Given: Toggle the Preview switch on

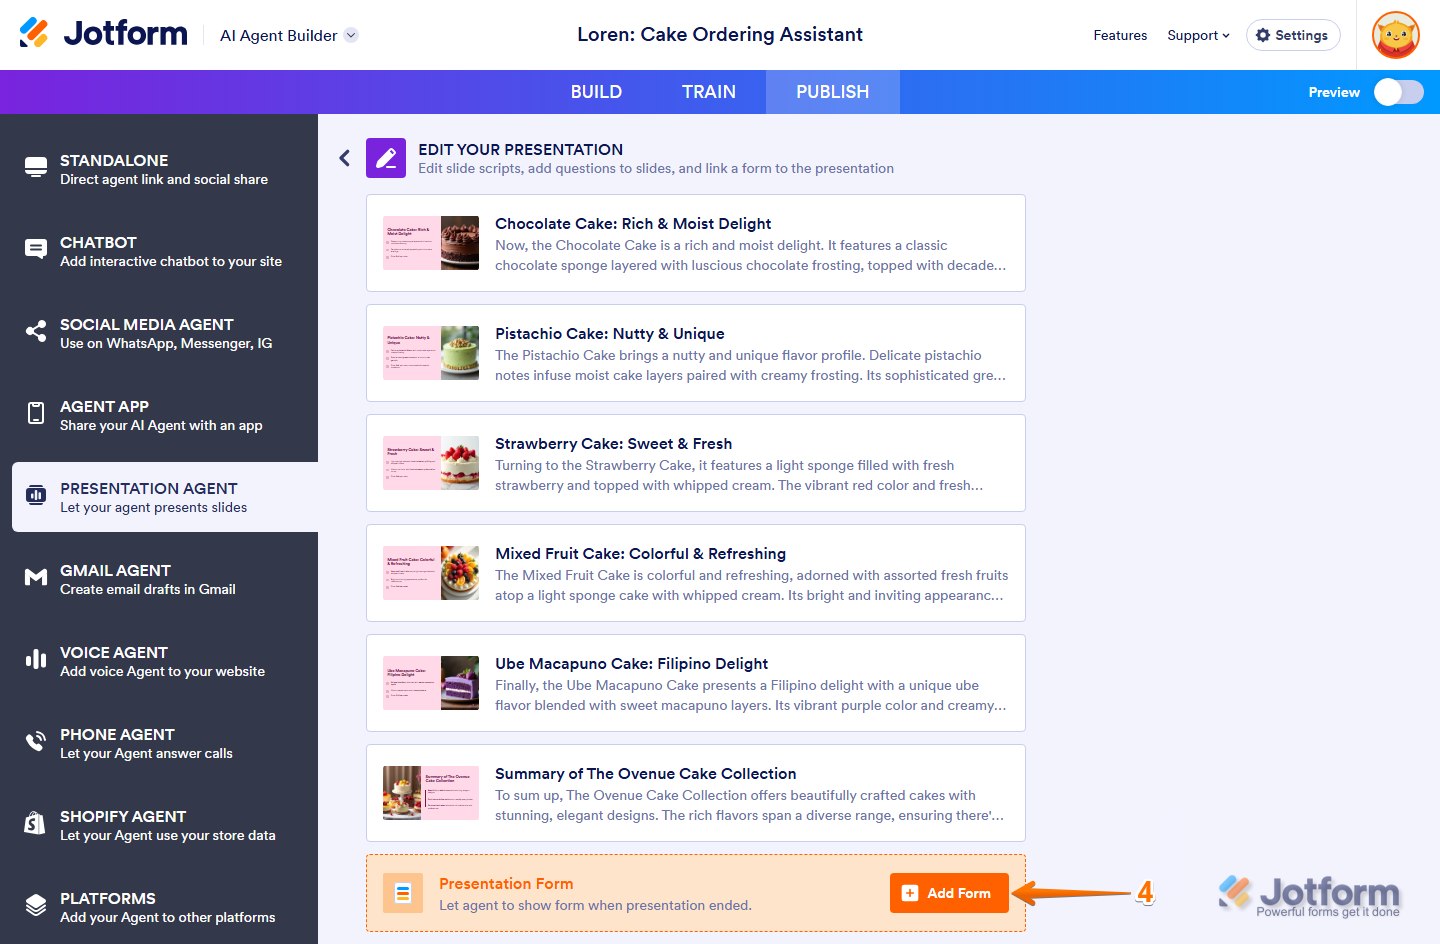Looking at the screenshot, I should (1398, 92).
